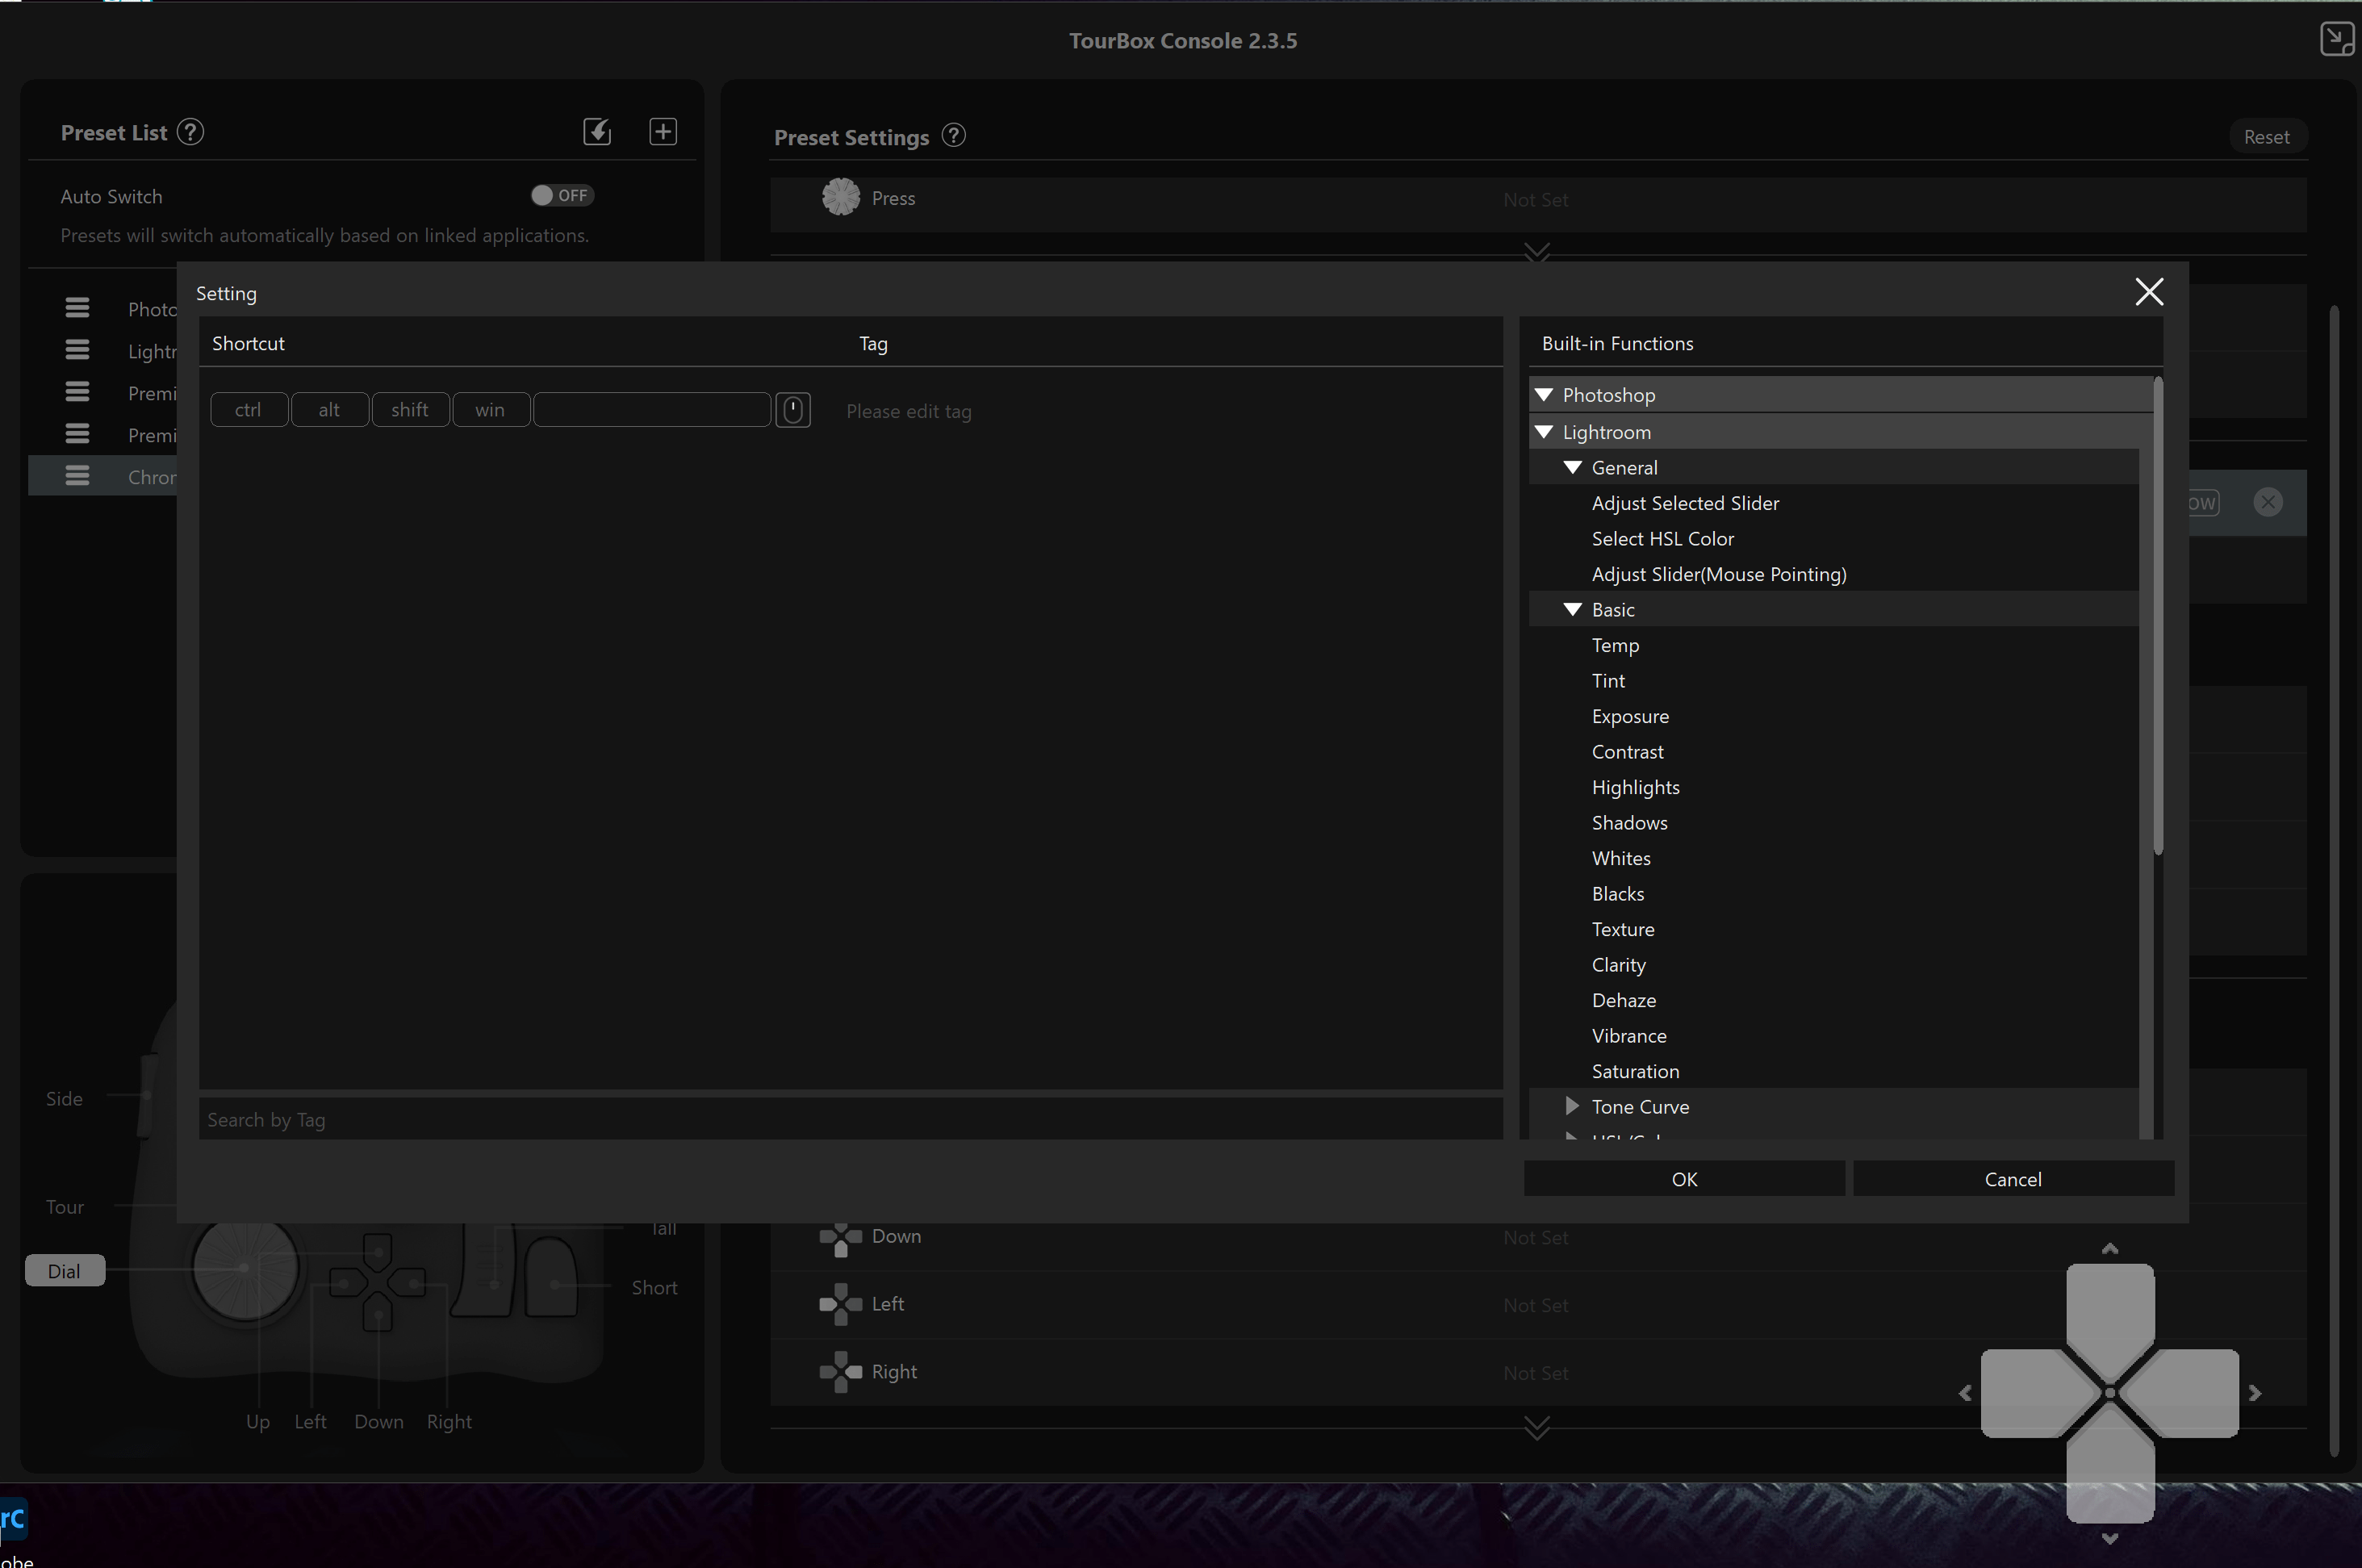Choose the Tint function
Image resolution: width=2362 pixels, height=1568 pixels.
coord(1608,680)
